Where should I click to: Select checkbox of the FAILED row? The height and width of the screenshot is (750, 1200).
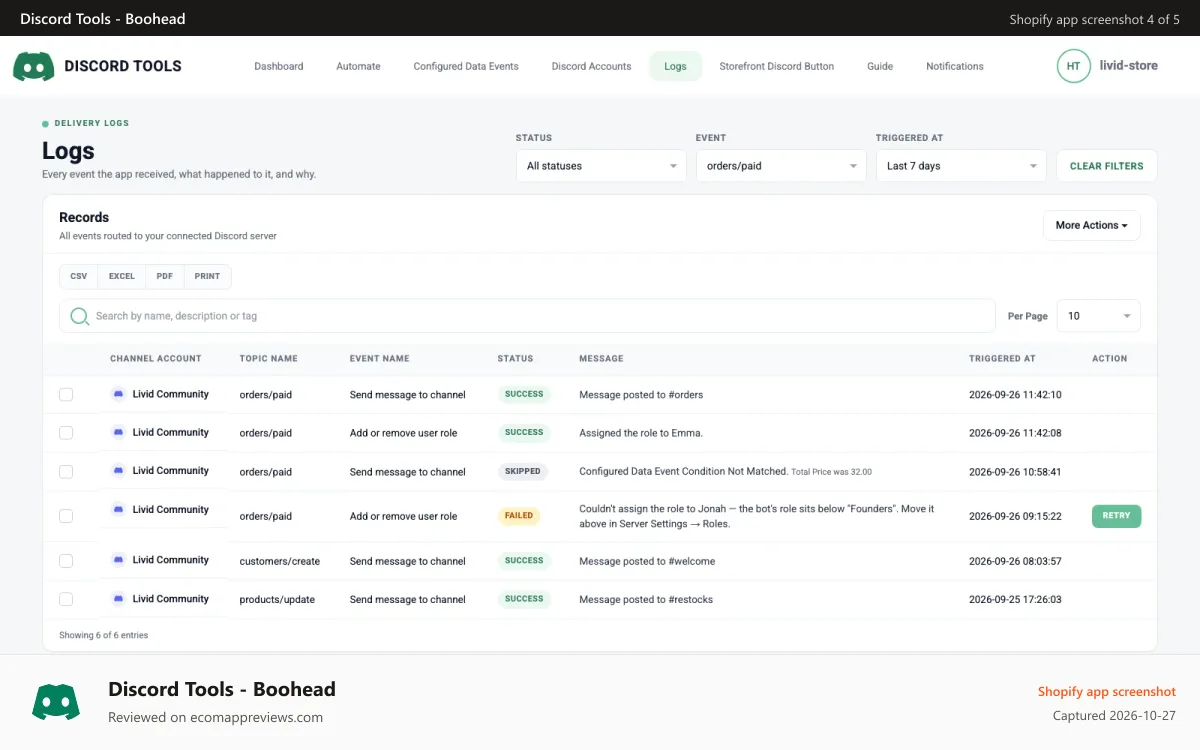click(x=66, y=516)
